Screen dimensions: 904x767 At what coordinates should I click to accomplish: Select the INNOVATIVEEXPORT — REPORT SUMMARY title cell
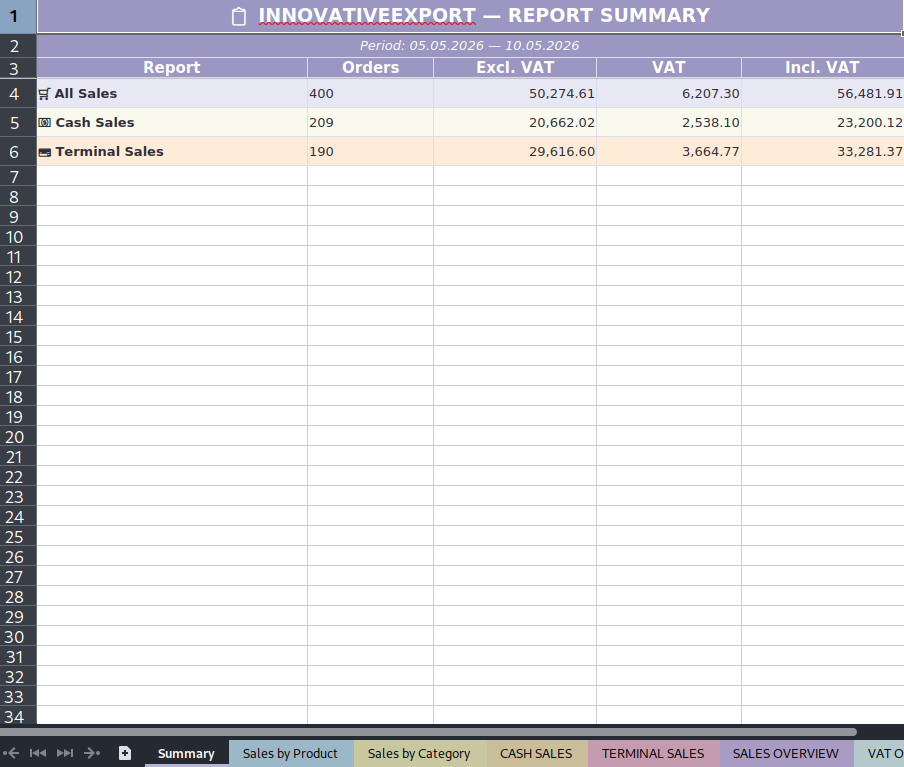[470, 16]
